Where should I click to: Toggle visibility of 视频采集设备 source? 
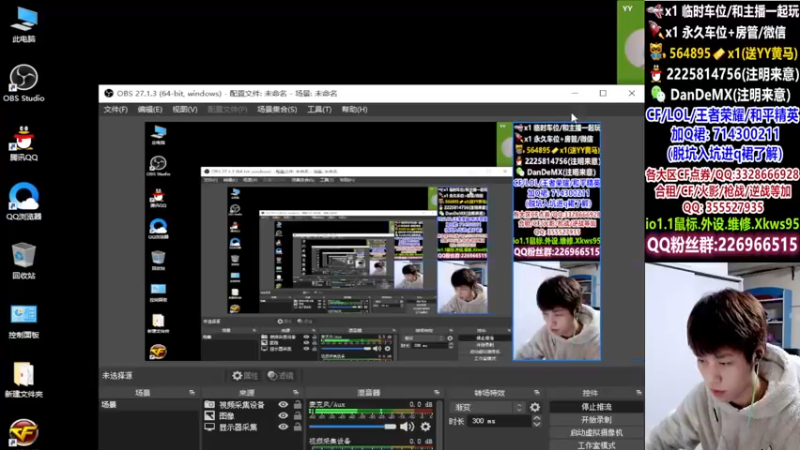click(x=283, y=404)
